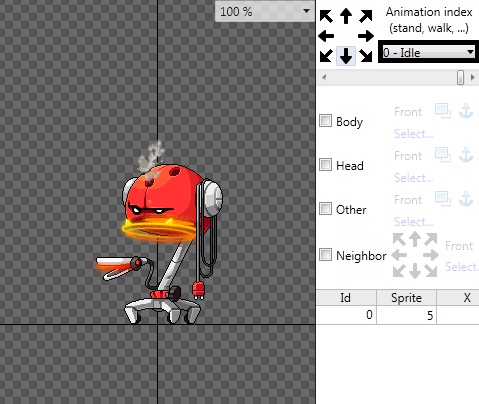Click the Sprite column header
The height and width of the screenshot is (404, 479).
(x=406, y=297)
